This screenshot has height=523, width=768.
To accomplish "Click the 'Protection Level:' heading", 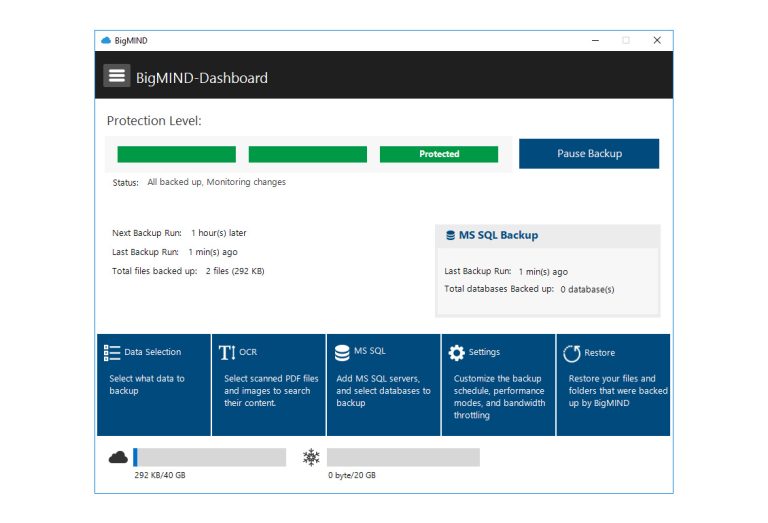I will 154,121.
